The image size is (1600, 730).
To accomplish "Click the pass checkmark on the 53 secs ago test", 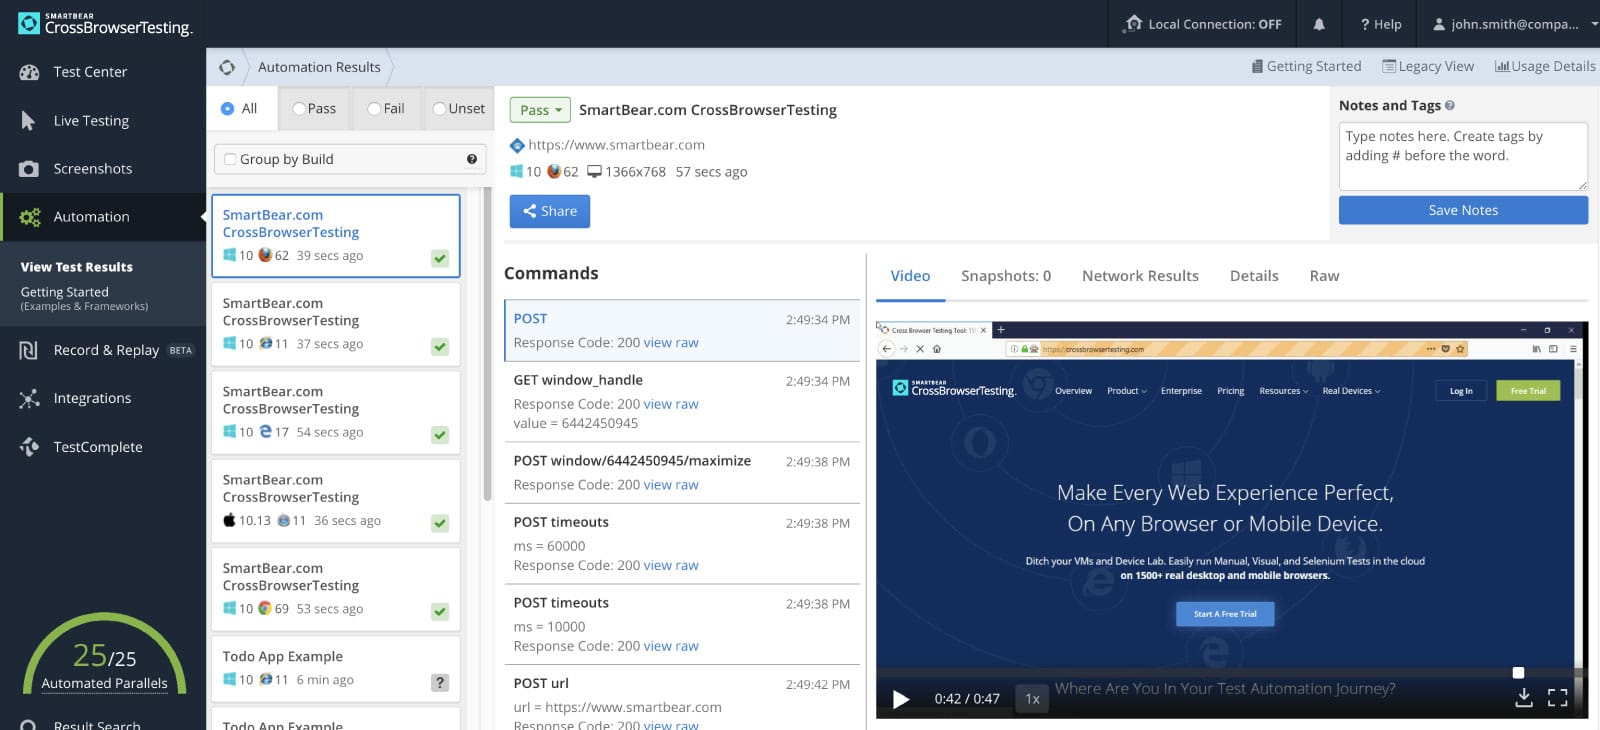I will tap(440, 611).
